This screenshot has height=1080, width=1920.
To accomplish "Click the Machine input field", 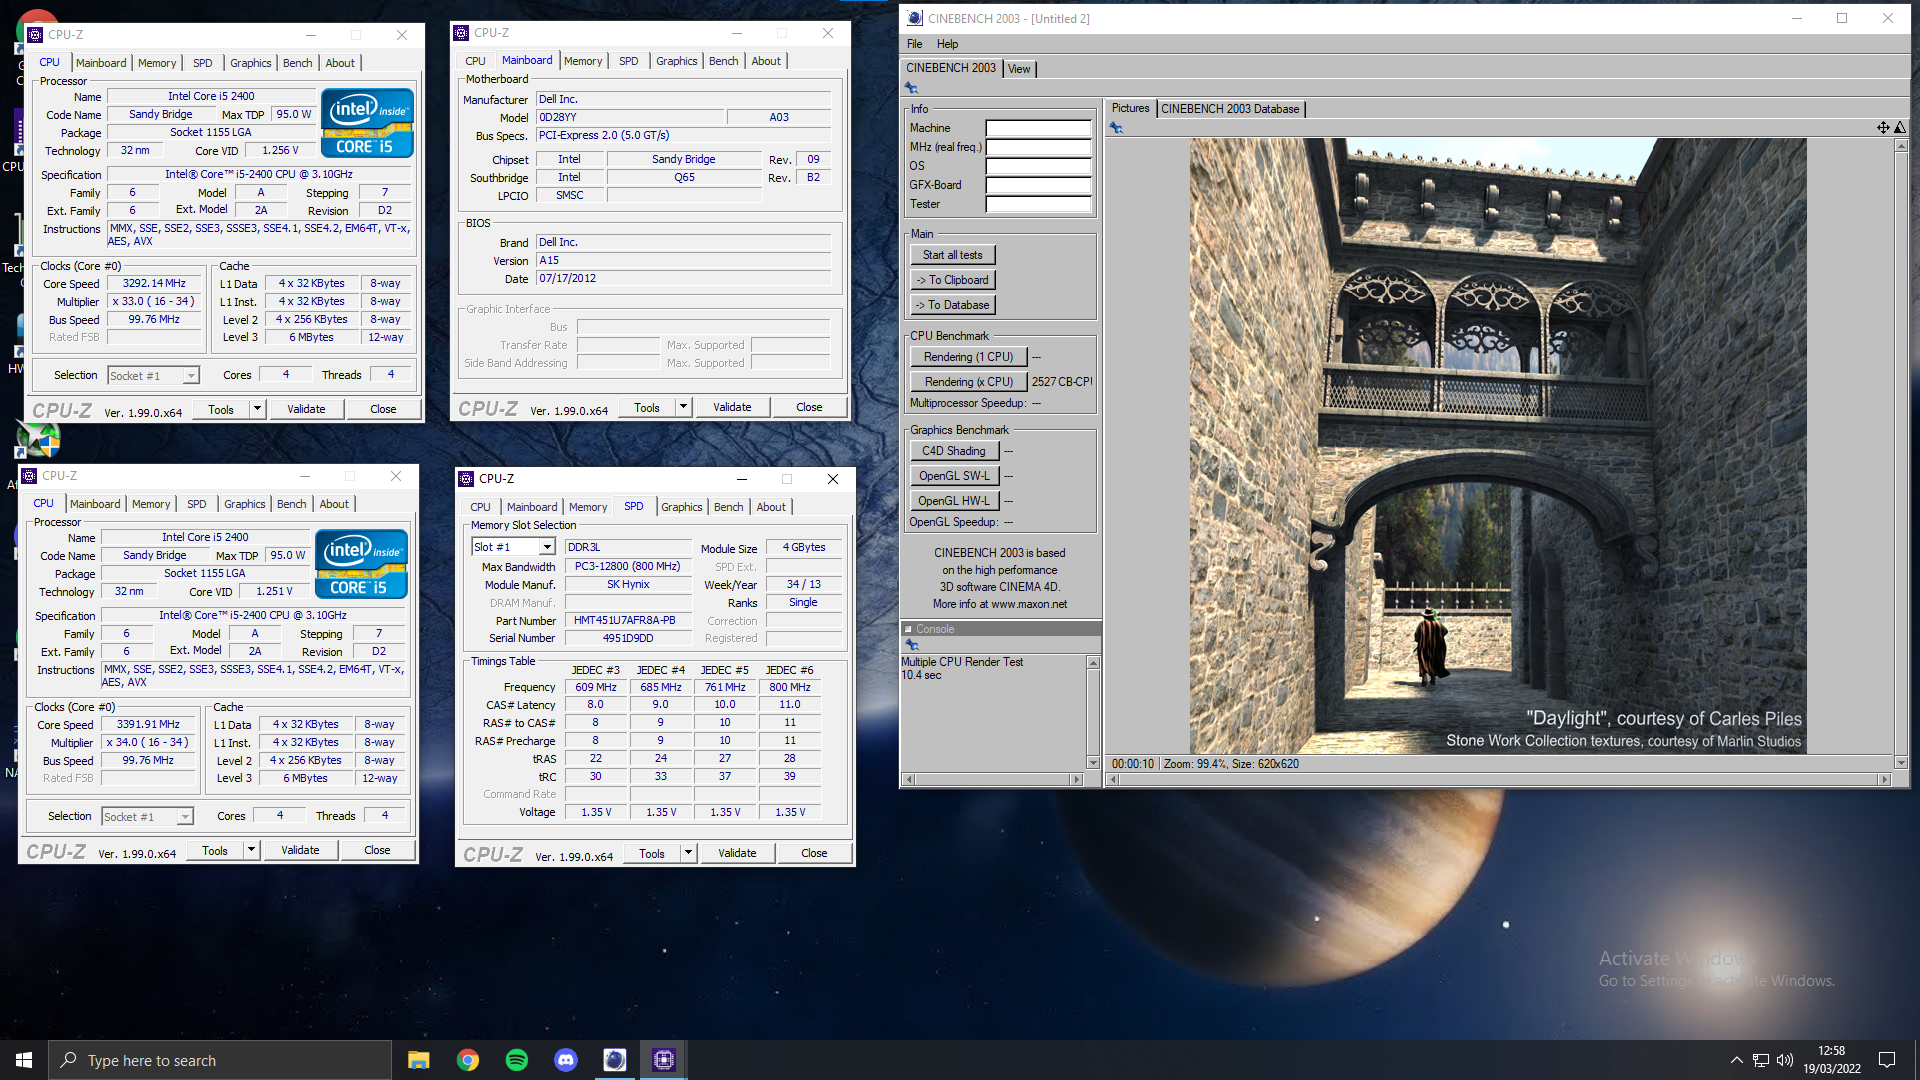I will click(1038, 128).
